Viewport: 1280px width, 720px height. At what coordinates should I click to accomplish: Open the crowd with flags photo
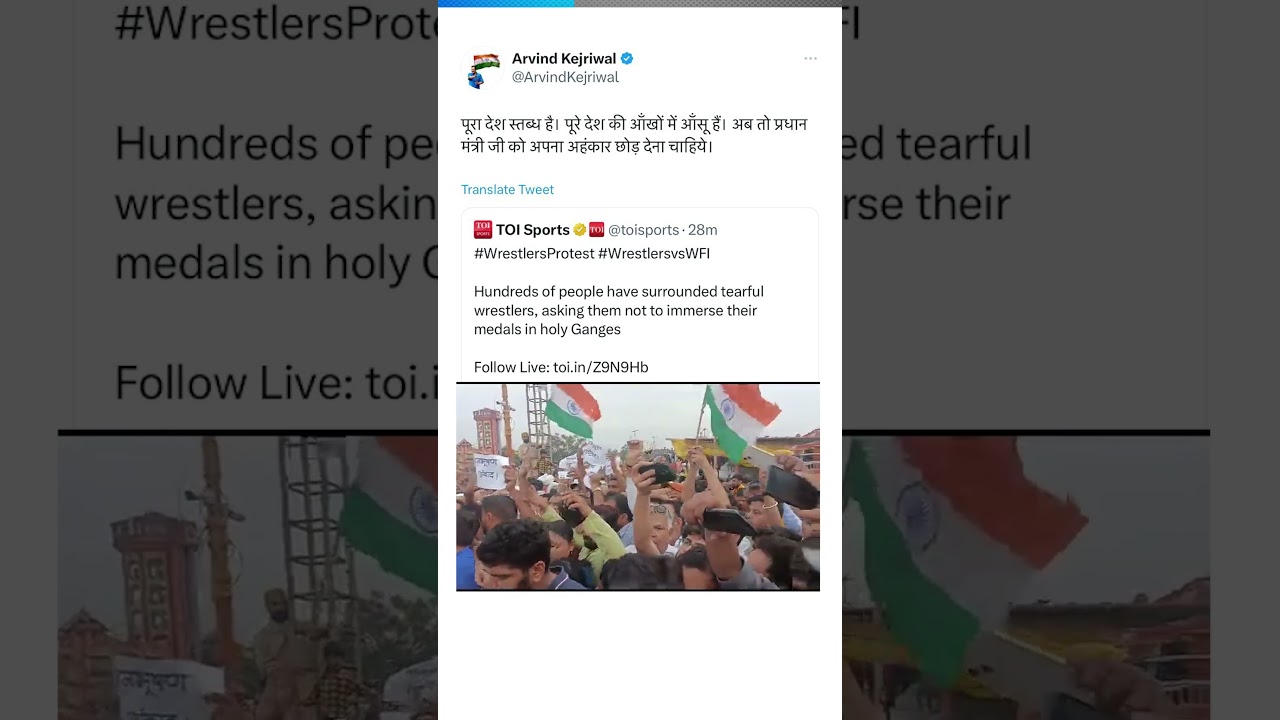click(638, 487)
